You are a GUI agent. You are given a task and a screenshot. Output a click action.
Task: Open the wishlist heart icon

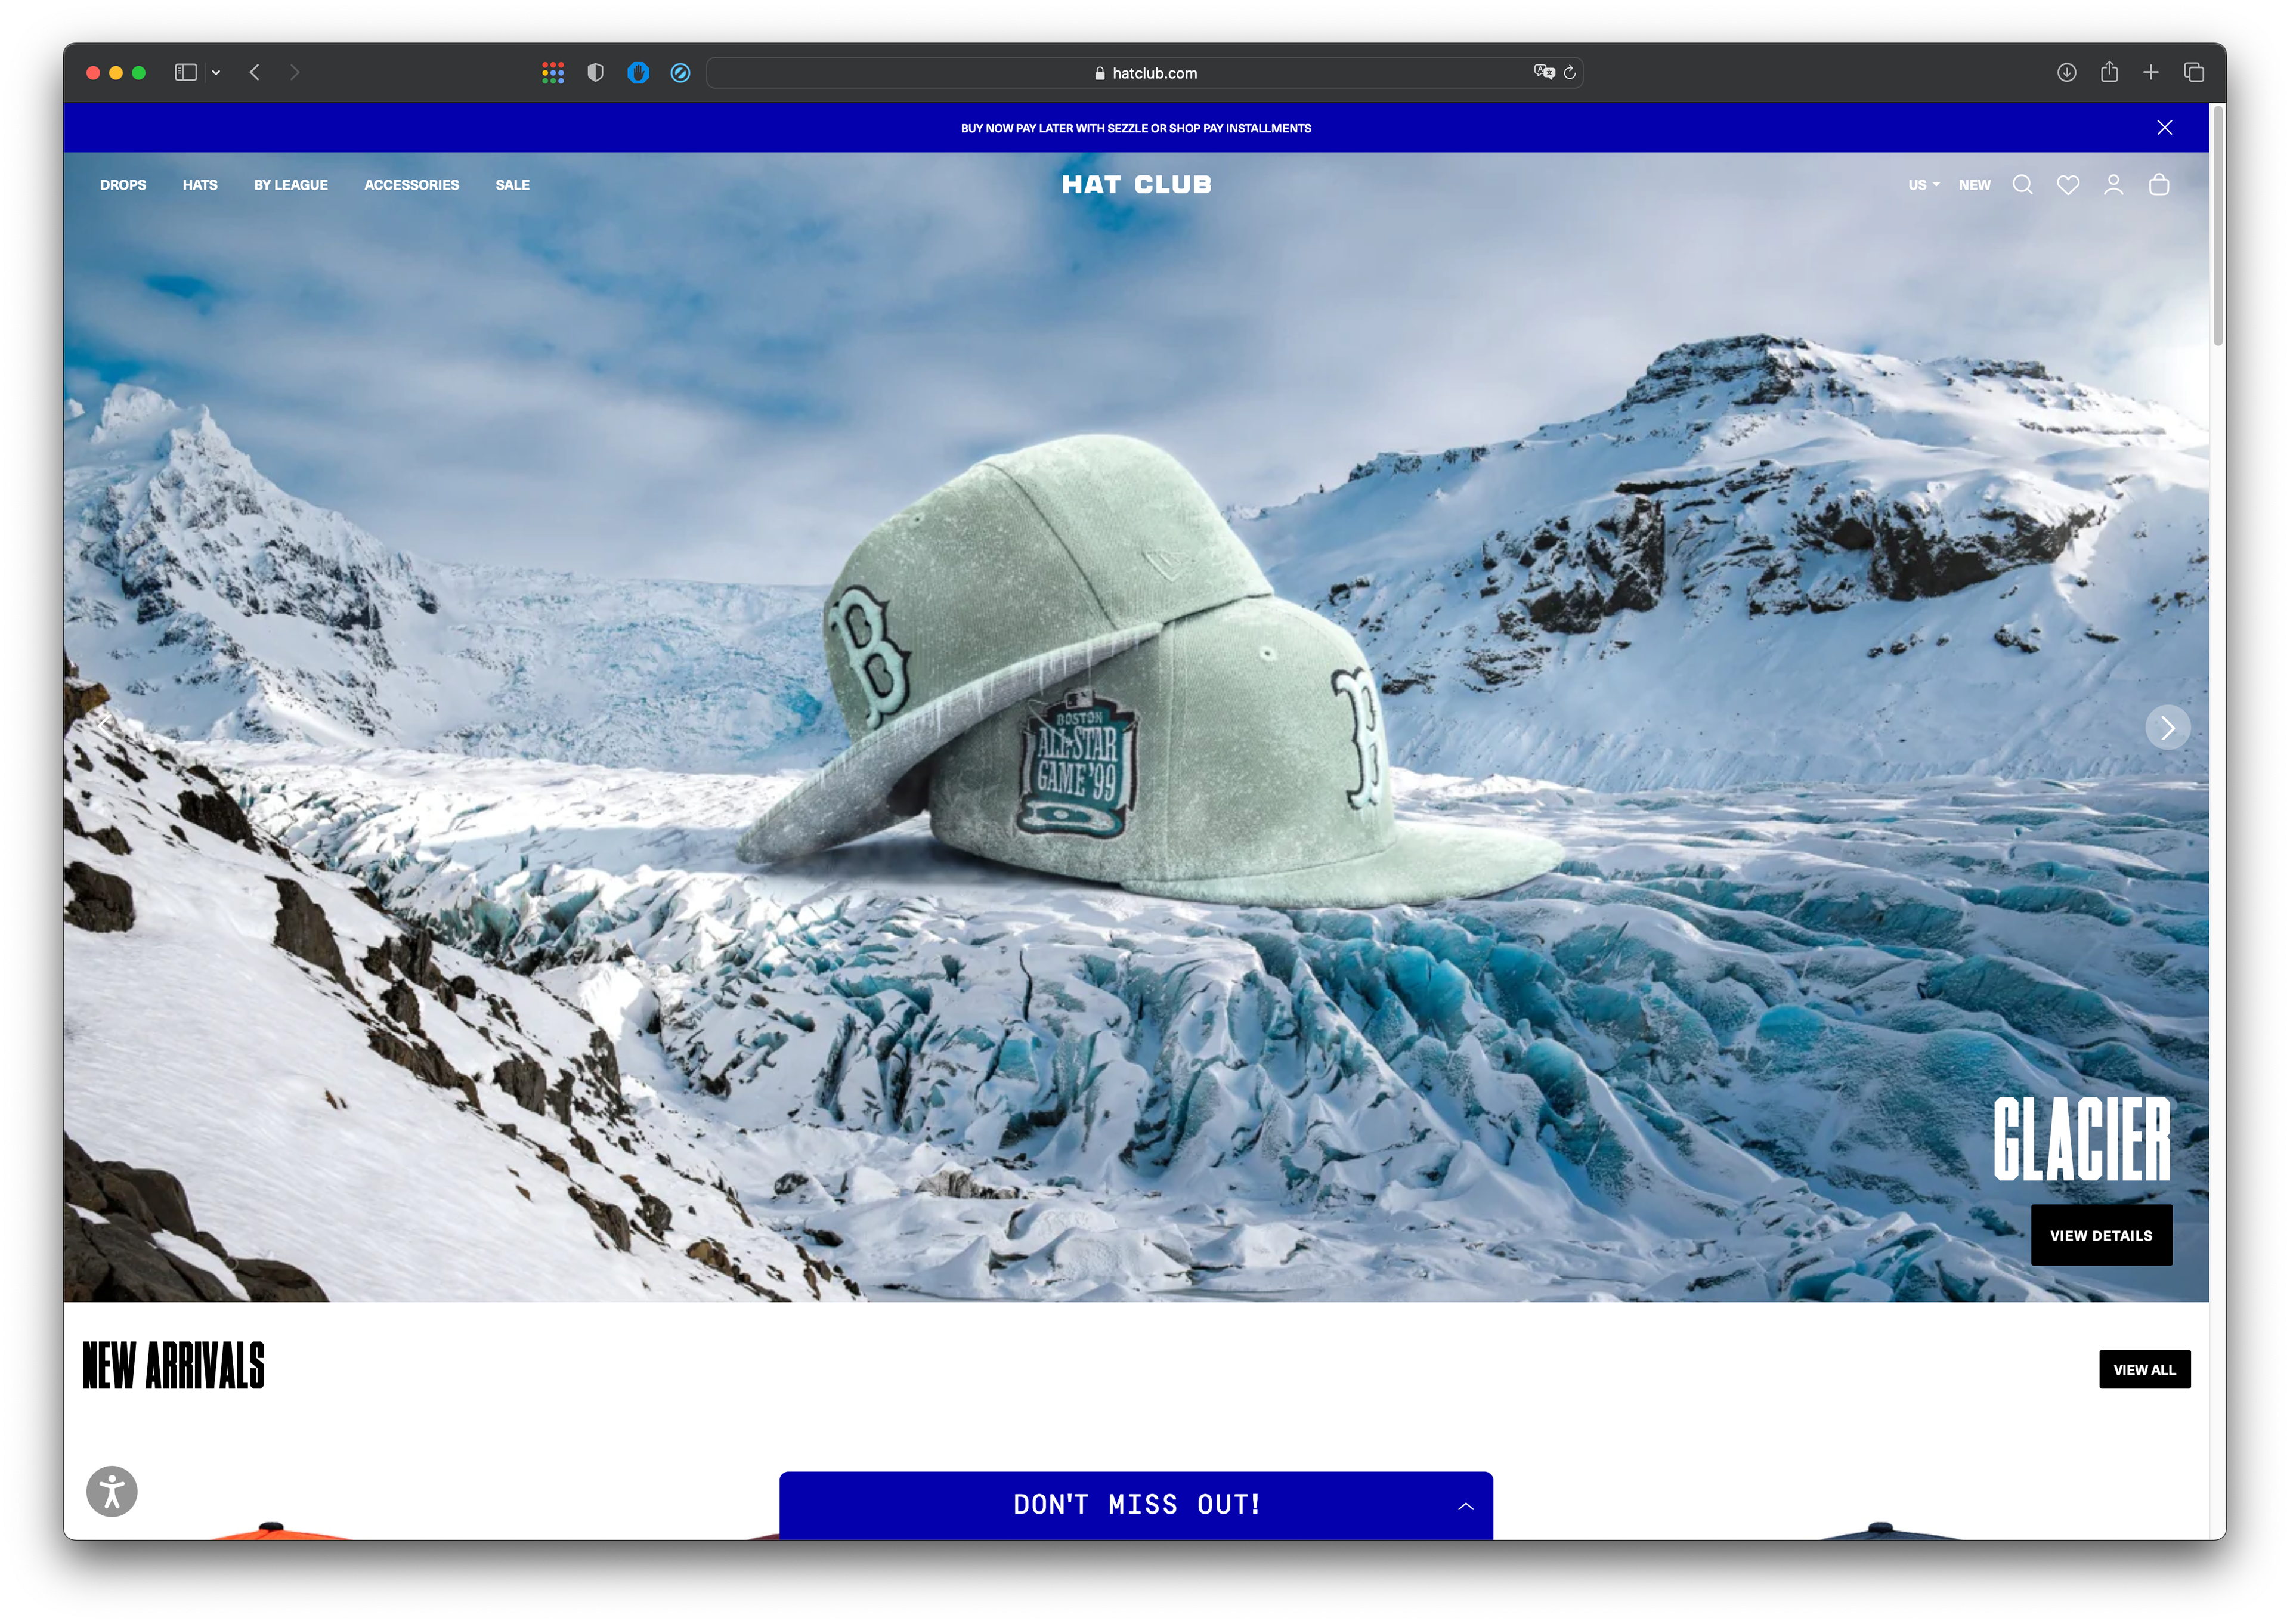2068,185
